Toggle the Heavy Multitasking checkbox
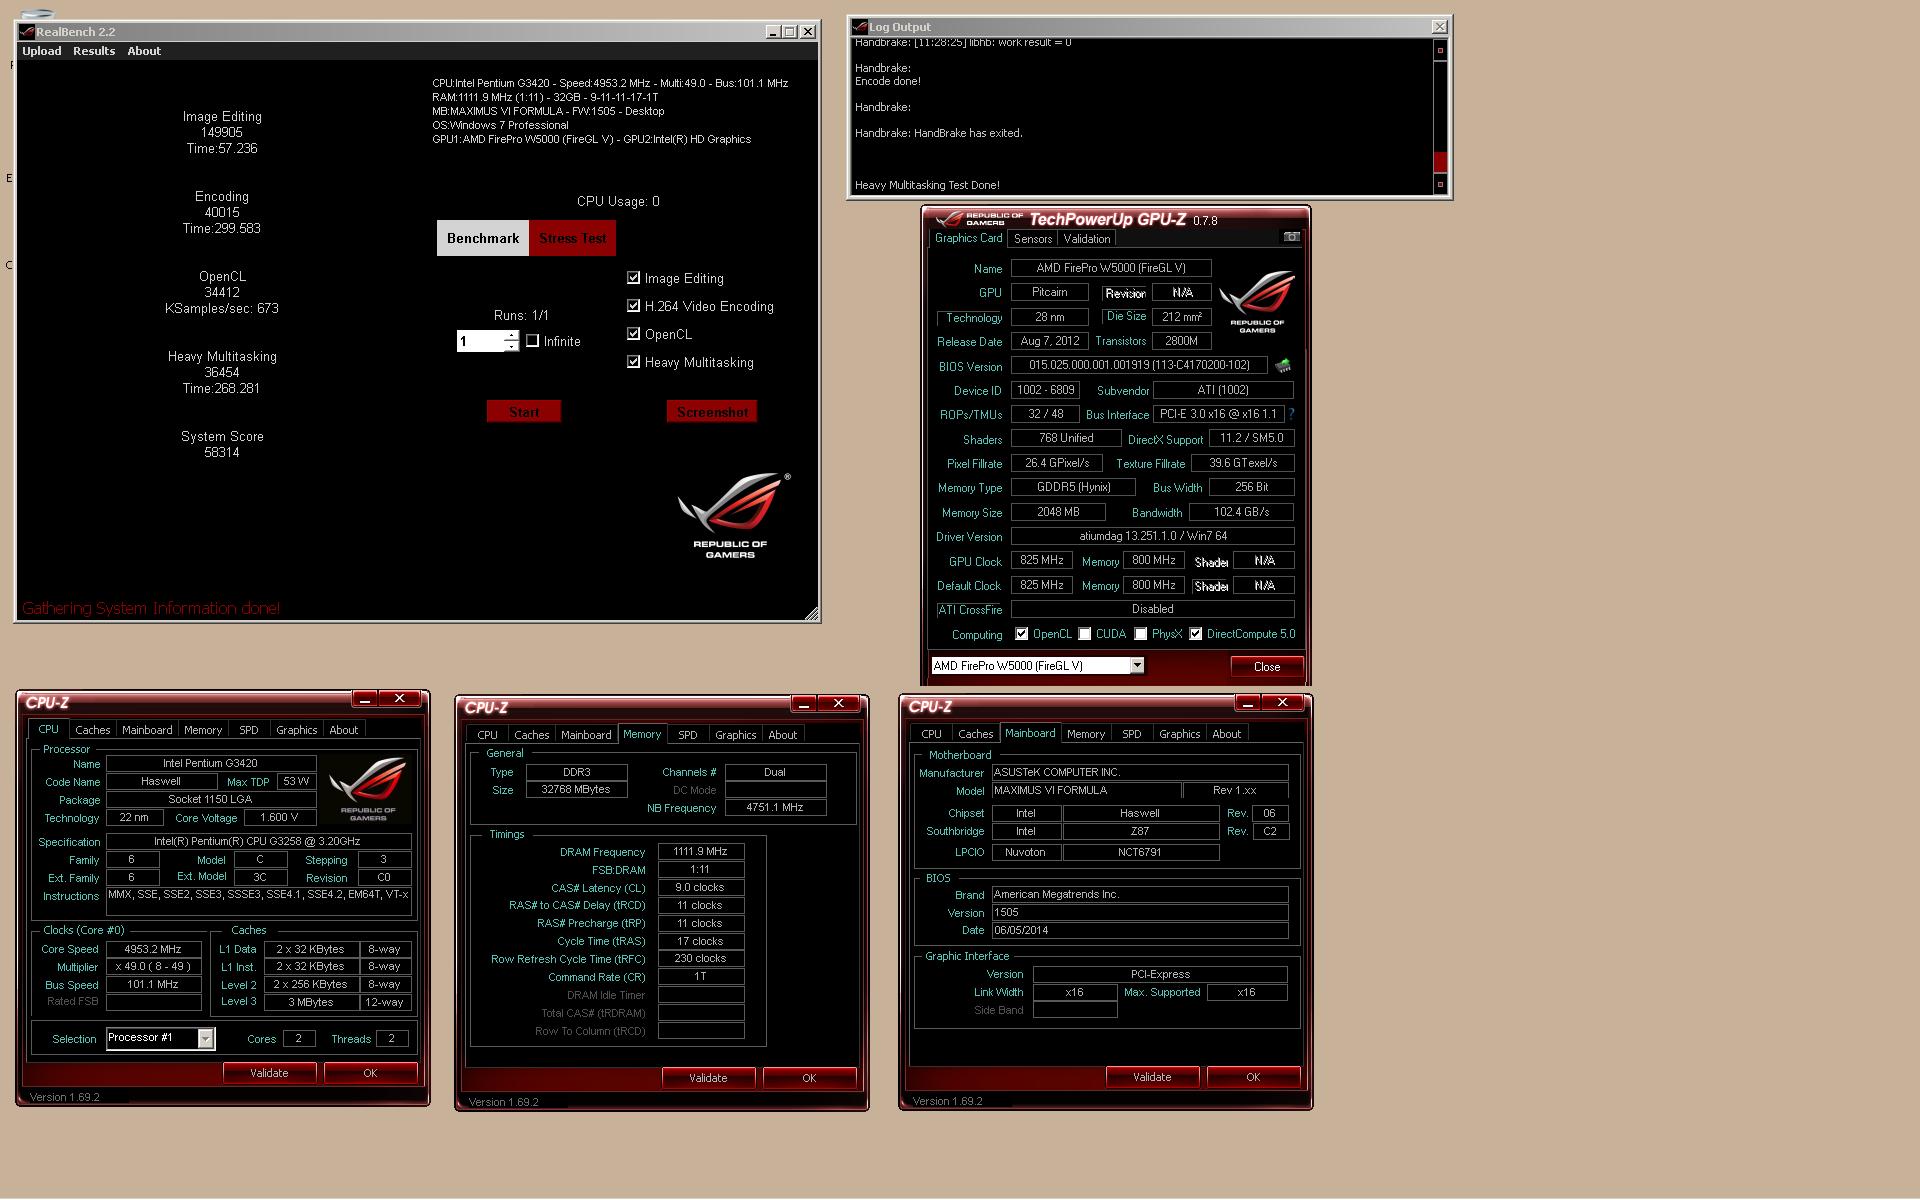Image resolution: width=1920 pixels, height=1200 pixels. (633, 362)
